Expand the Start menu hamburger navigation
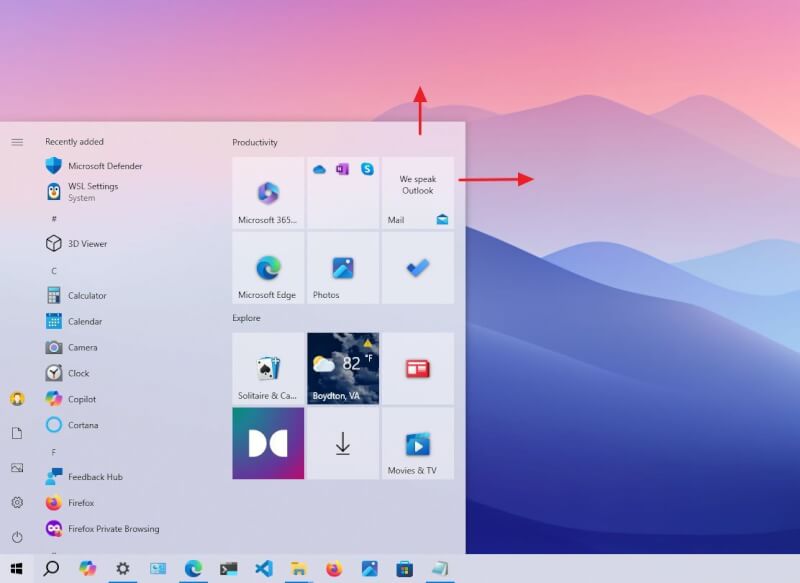Screen dimensions: 800x583 (17, 142)
